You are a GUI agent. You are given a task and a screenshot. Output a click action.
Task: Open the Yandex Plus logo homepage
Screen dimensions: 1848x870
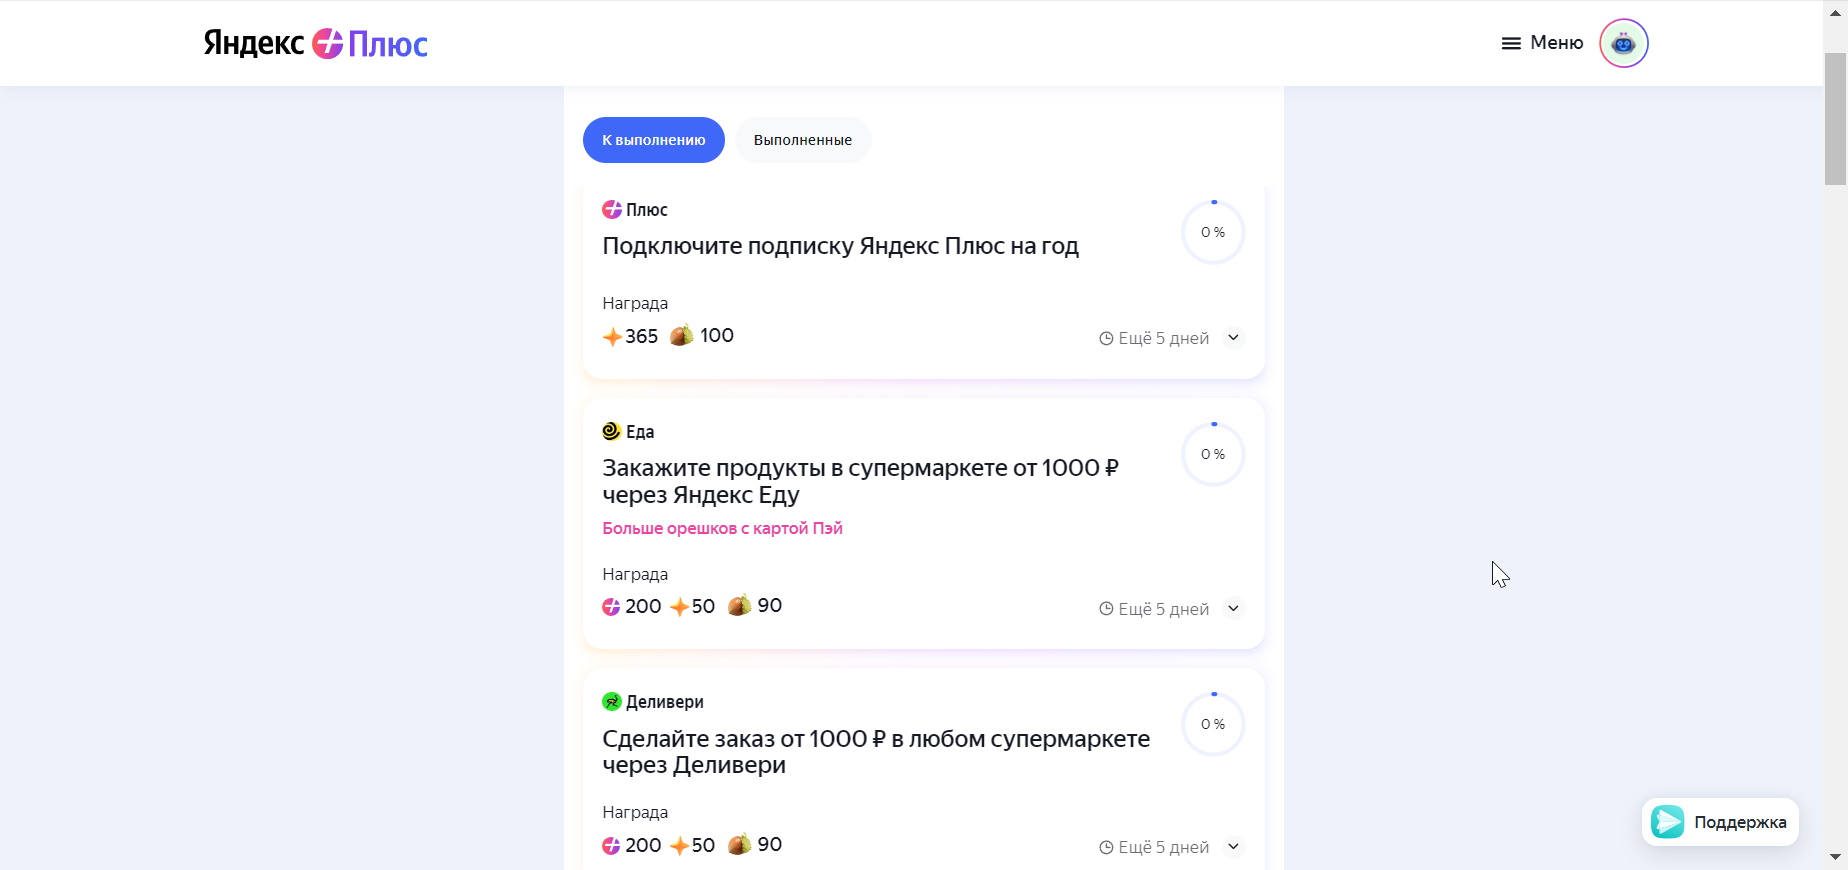click(x=315, y=43)
